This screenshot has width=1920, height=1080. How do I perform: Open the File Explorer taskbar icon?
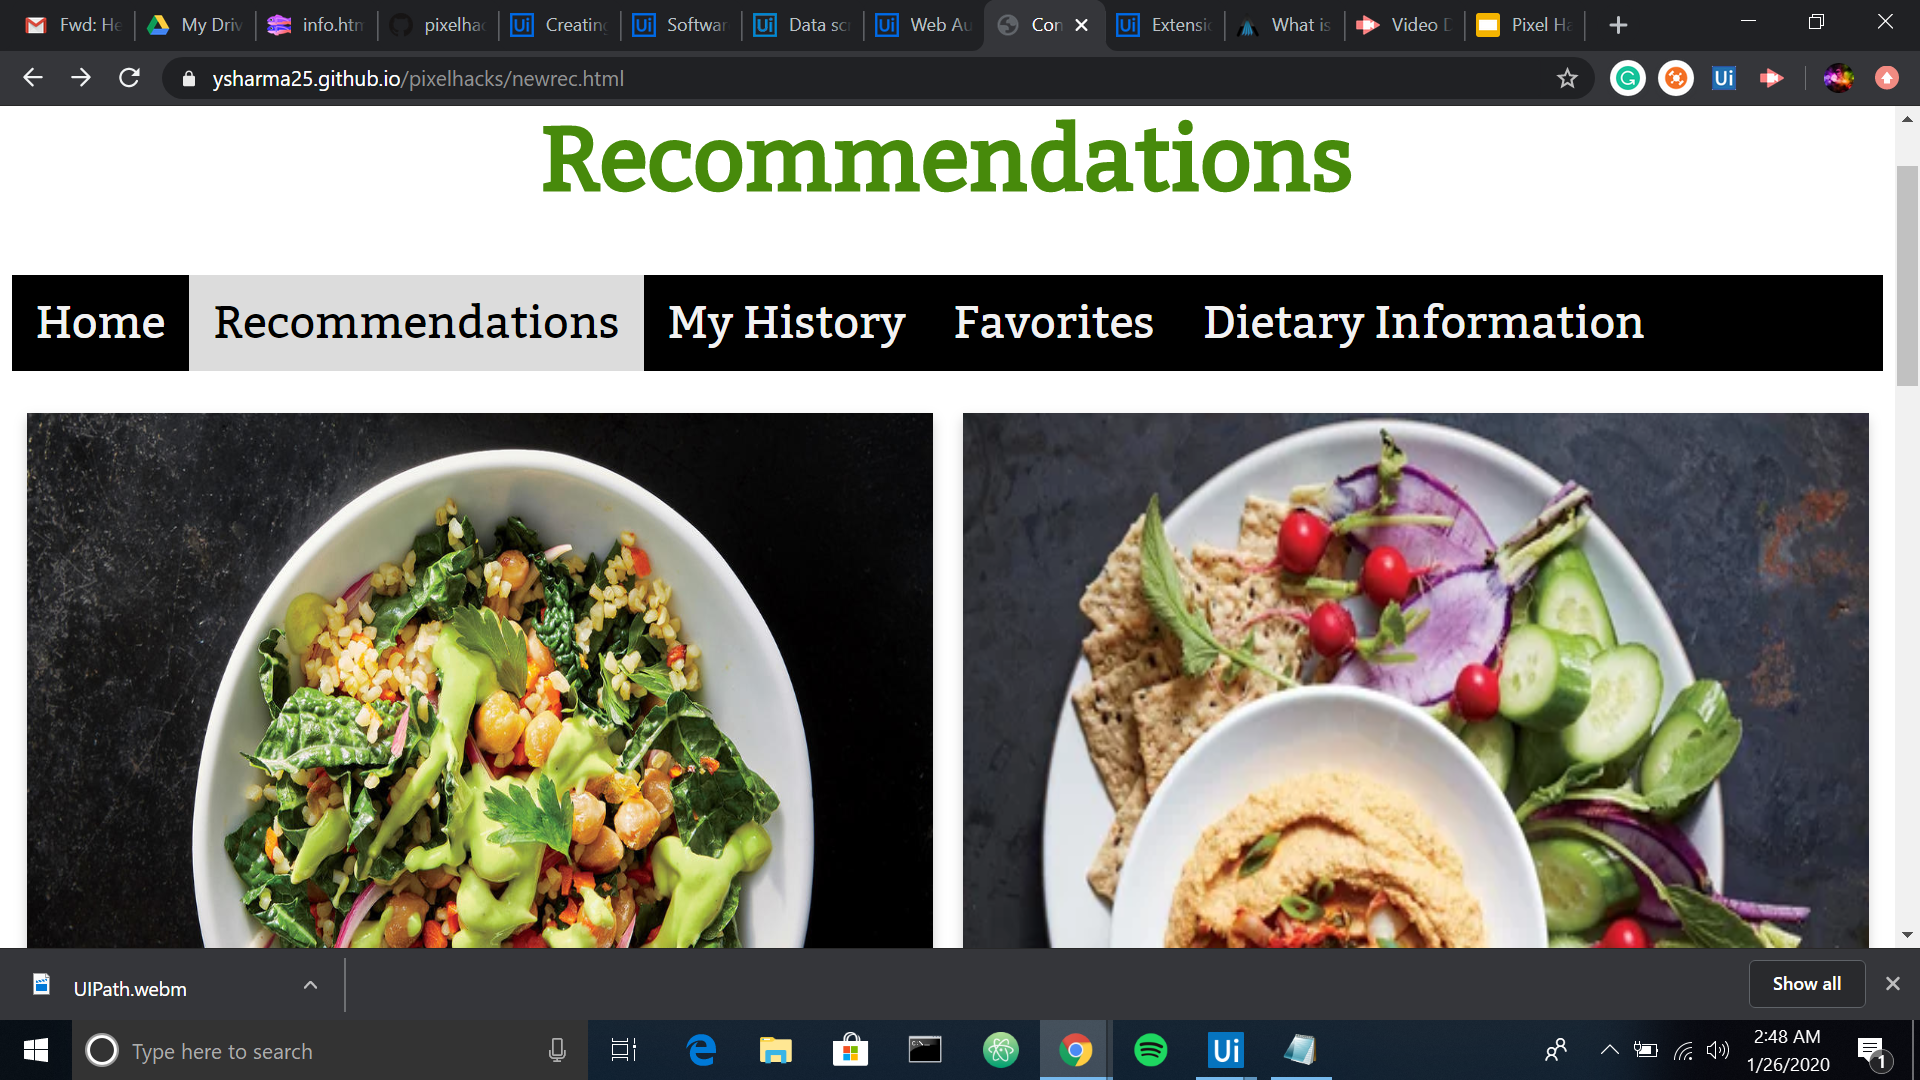[775, 1050]
